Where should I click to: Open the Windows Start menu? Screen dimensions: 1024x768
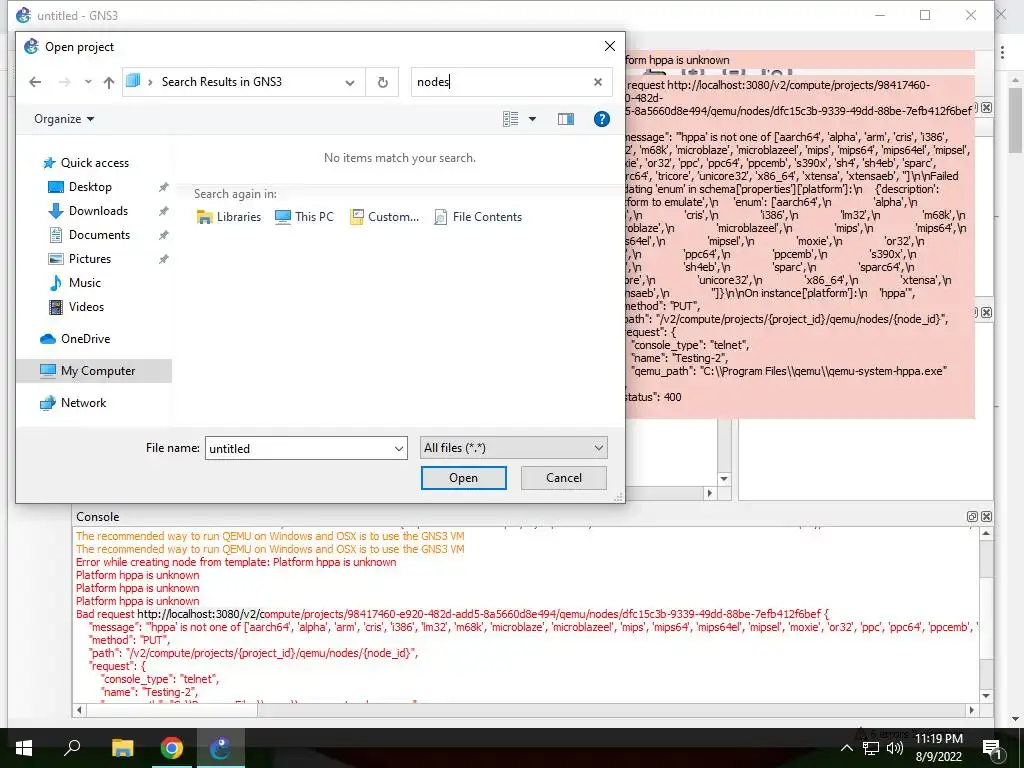point(24,748)
